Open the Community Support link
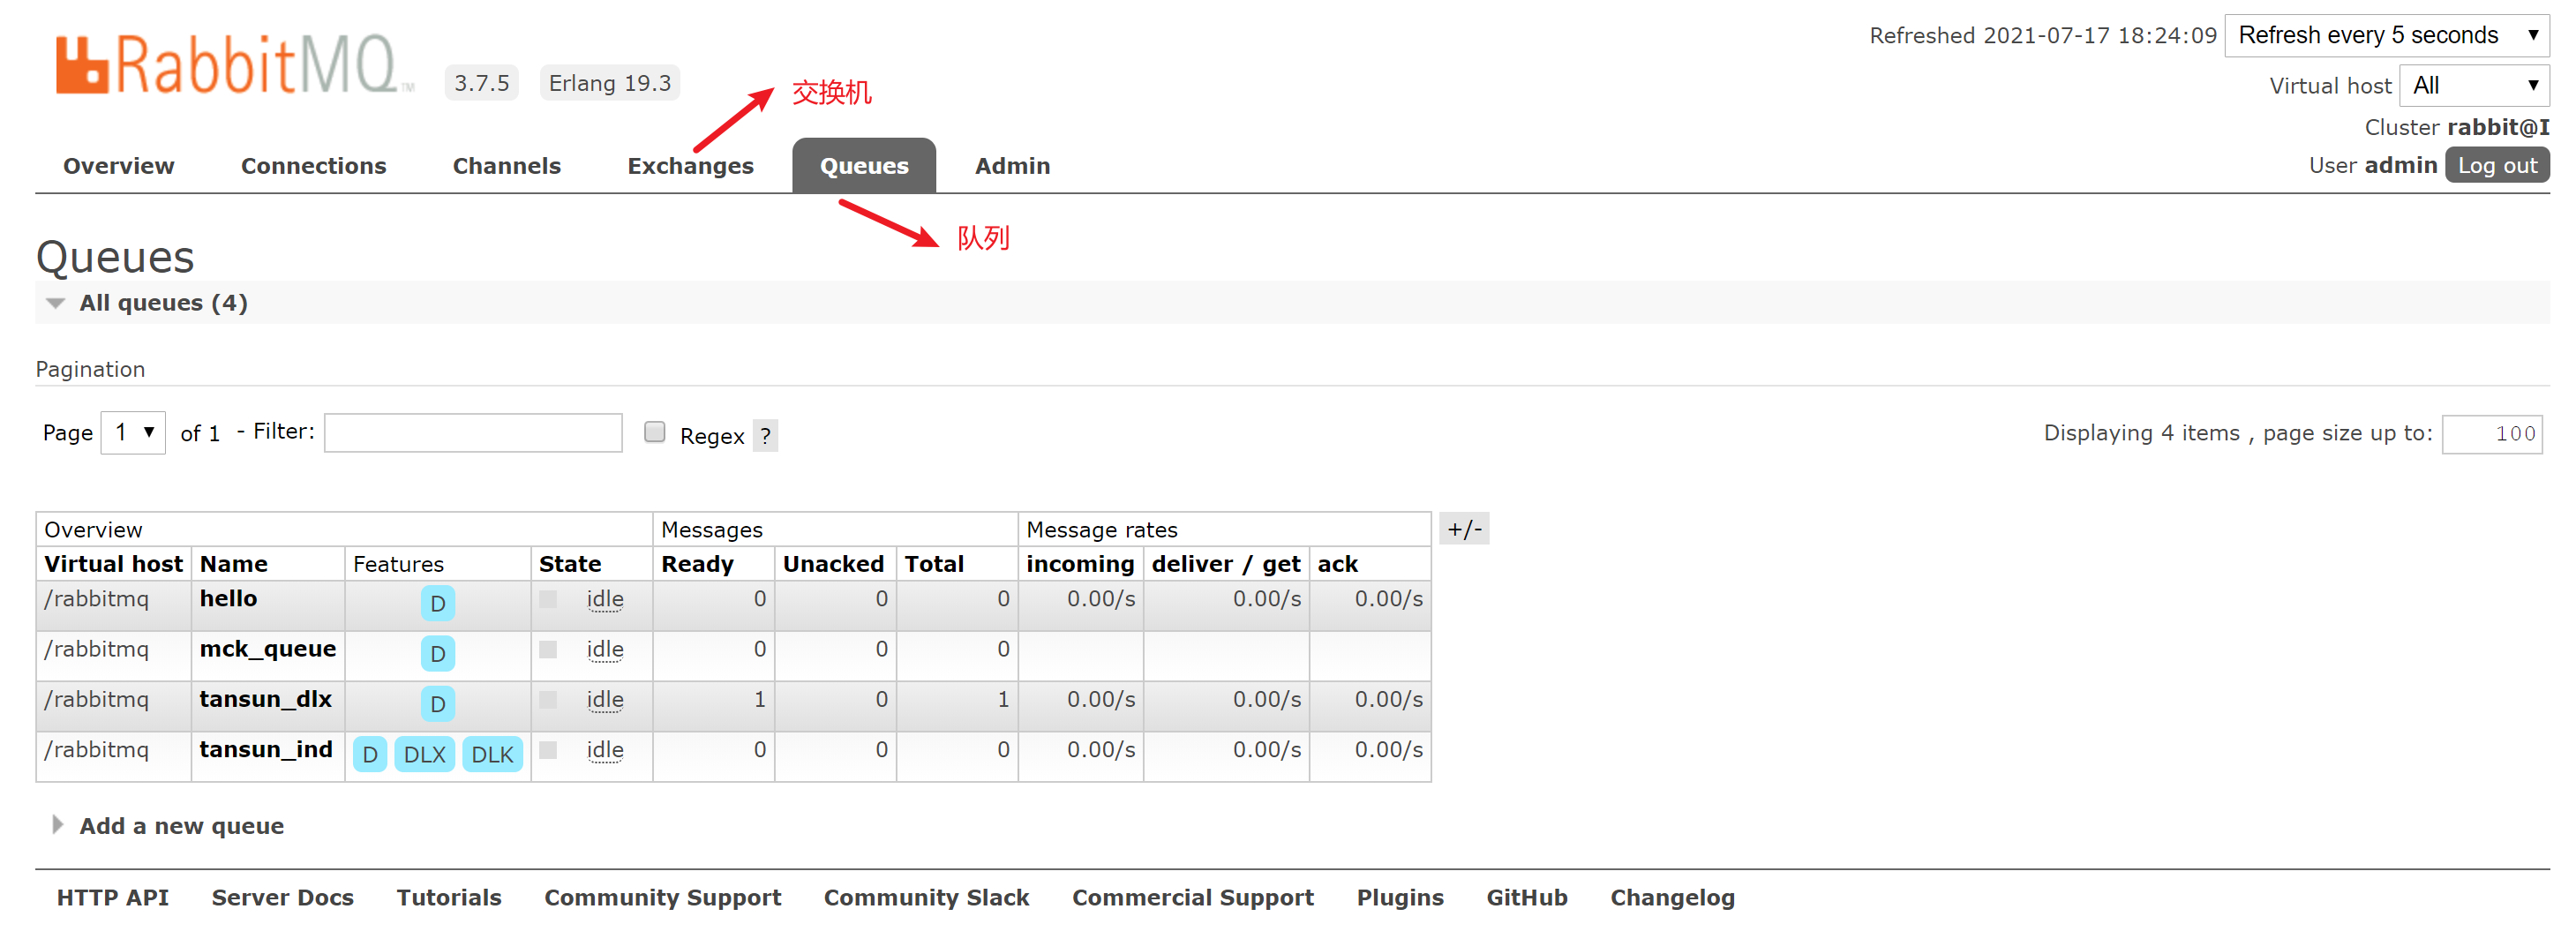Viewport: 2576px width, 939px height. click(x=662, y=897)
